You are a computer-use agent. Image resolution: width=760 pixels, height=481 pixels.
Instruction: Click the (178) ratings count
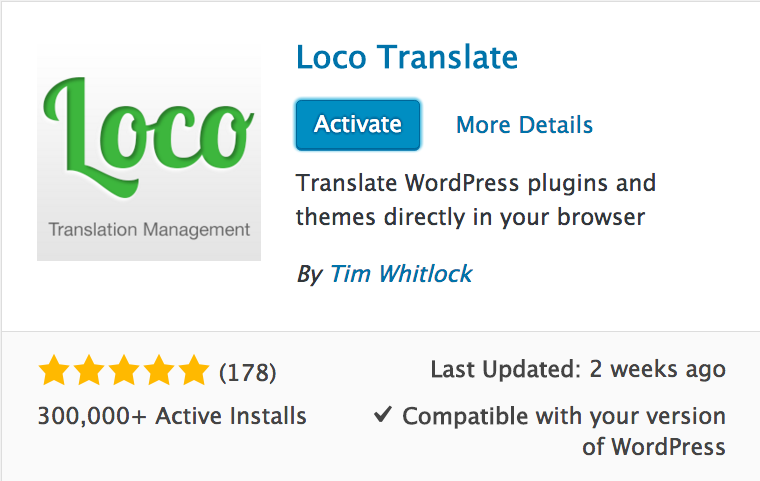[247, 373]
